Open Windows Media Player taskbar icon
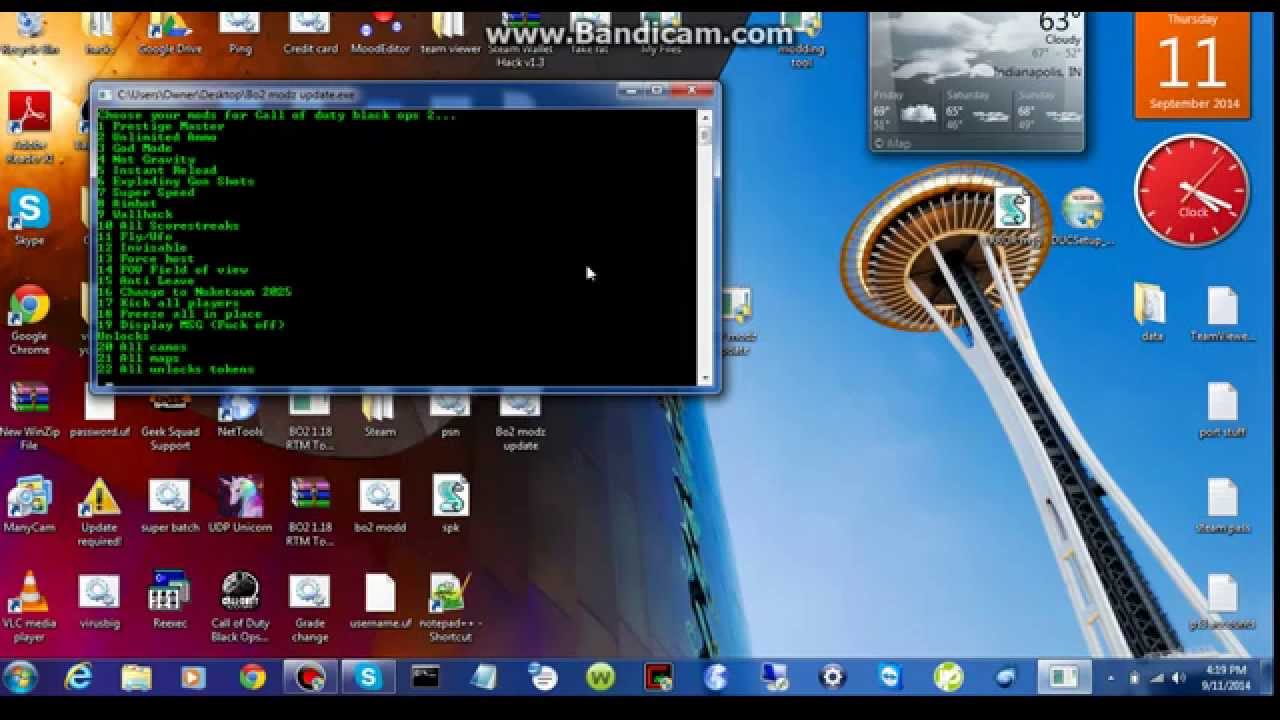The width and height of the screenshot is (1280, 720). [x=193, y=677]
